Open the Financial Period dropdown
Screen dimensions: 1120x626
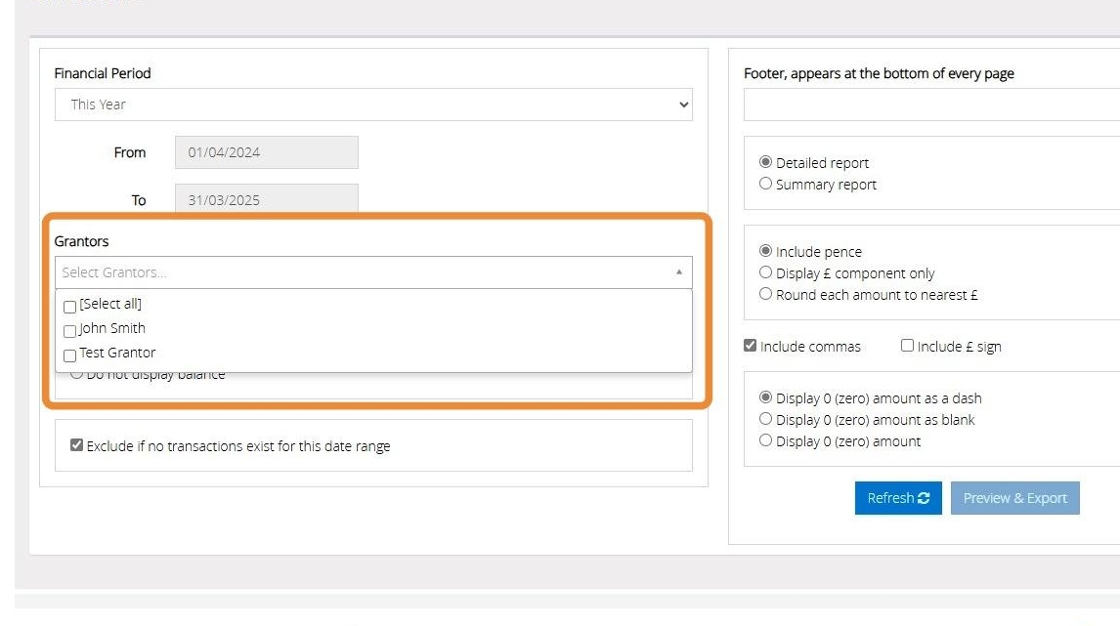tap(373, 104)
